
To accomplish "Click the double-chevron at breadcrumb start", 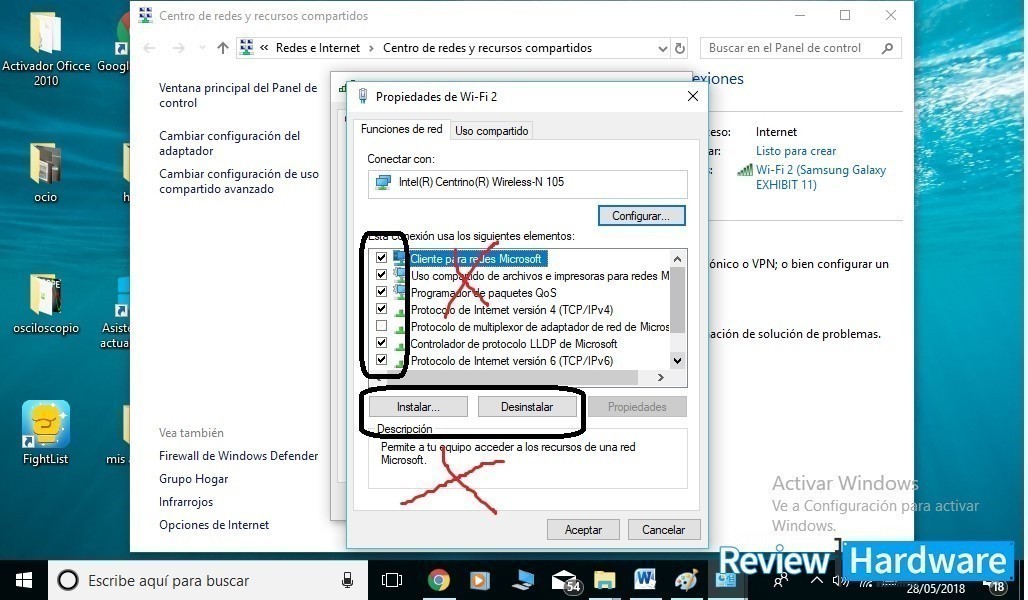I will point(264,48).
